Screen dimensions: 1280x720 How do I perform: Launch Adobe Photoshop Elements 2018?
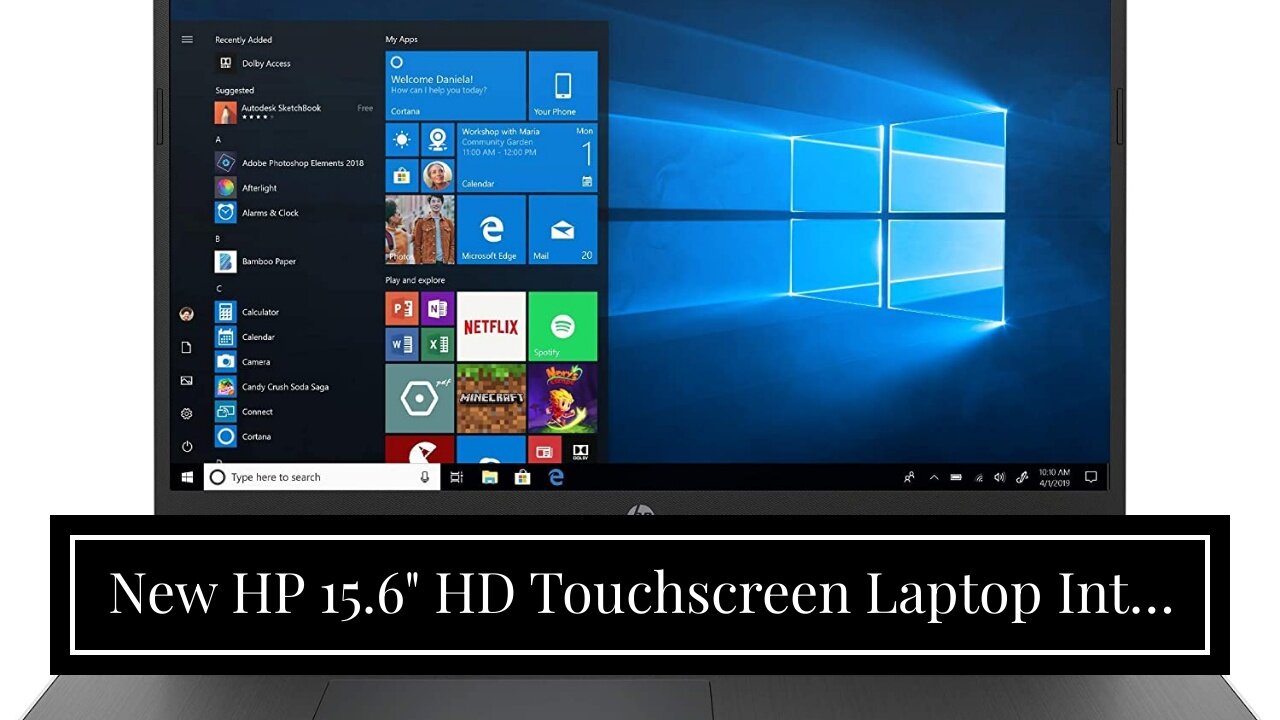290,162
